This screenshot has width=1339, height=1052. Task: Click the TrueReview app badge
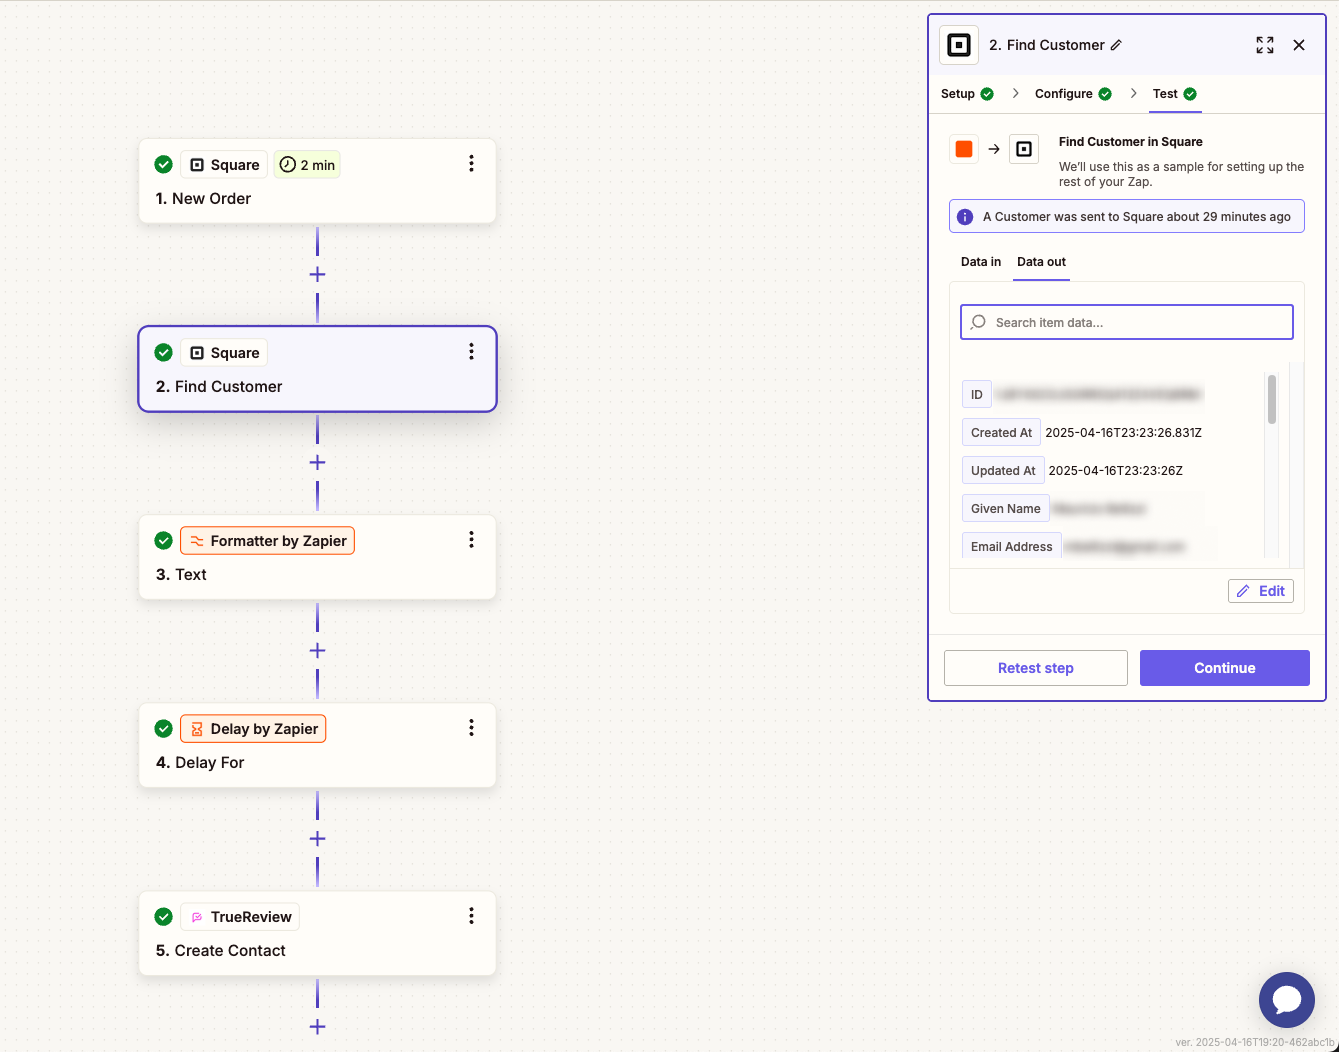[x=240, y=917]
